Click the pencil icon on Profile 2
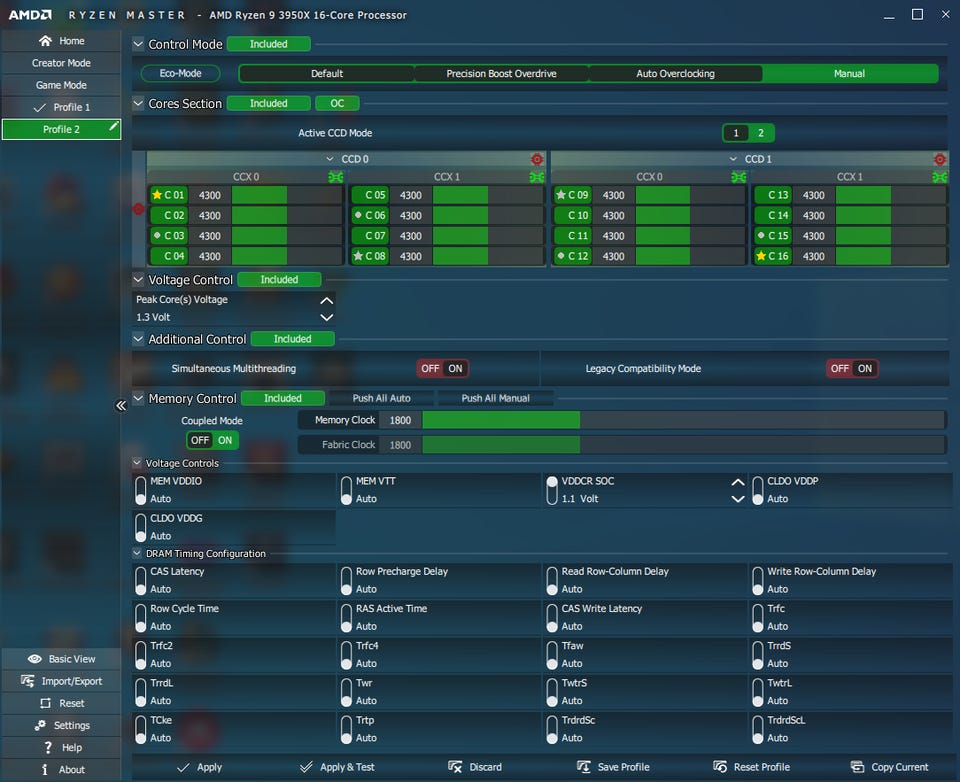 click(113, 126)
